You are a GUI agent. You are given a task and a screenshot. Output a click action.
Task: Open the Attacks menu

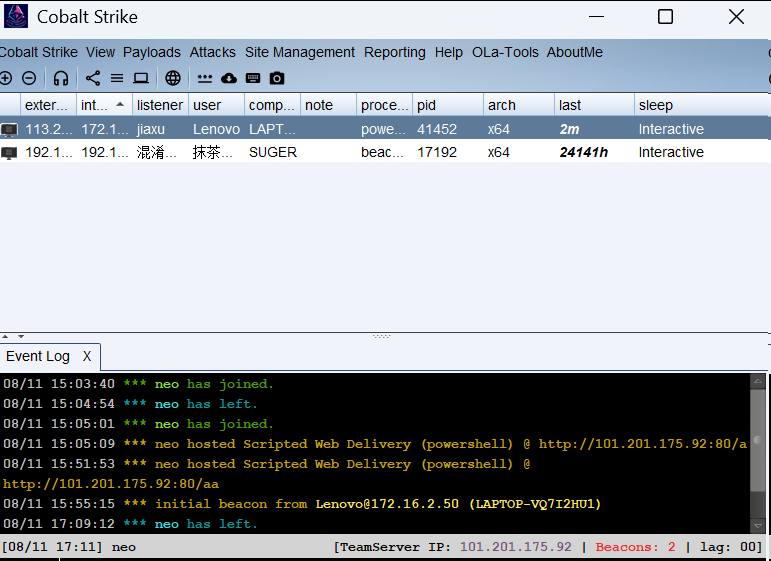pos(213,52)
